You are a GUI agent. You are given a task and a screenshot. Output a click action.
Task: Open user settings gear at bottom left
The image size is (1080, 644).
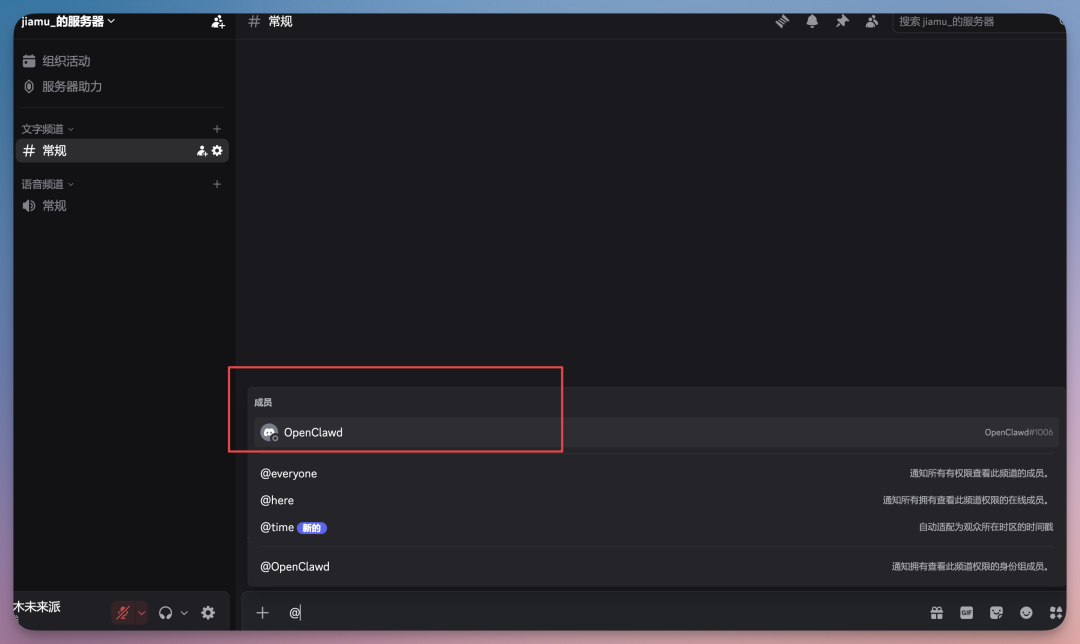tap(208, 613)
